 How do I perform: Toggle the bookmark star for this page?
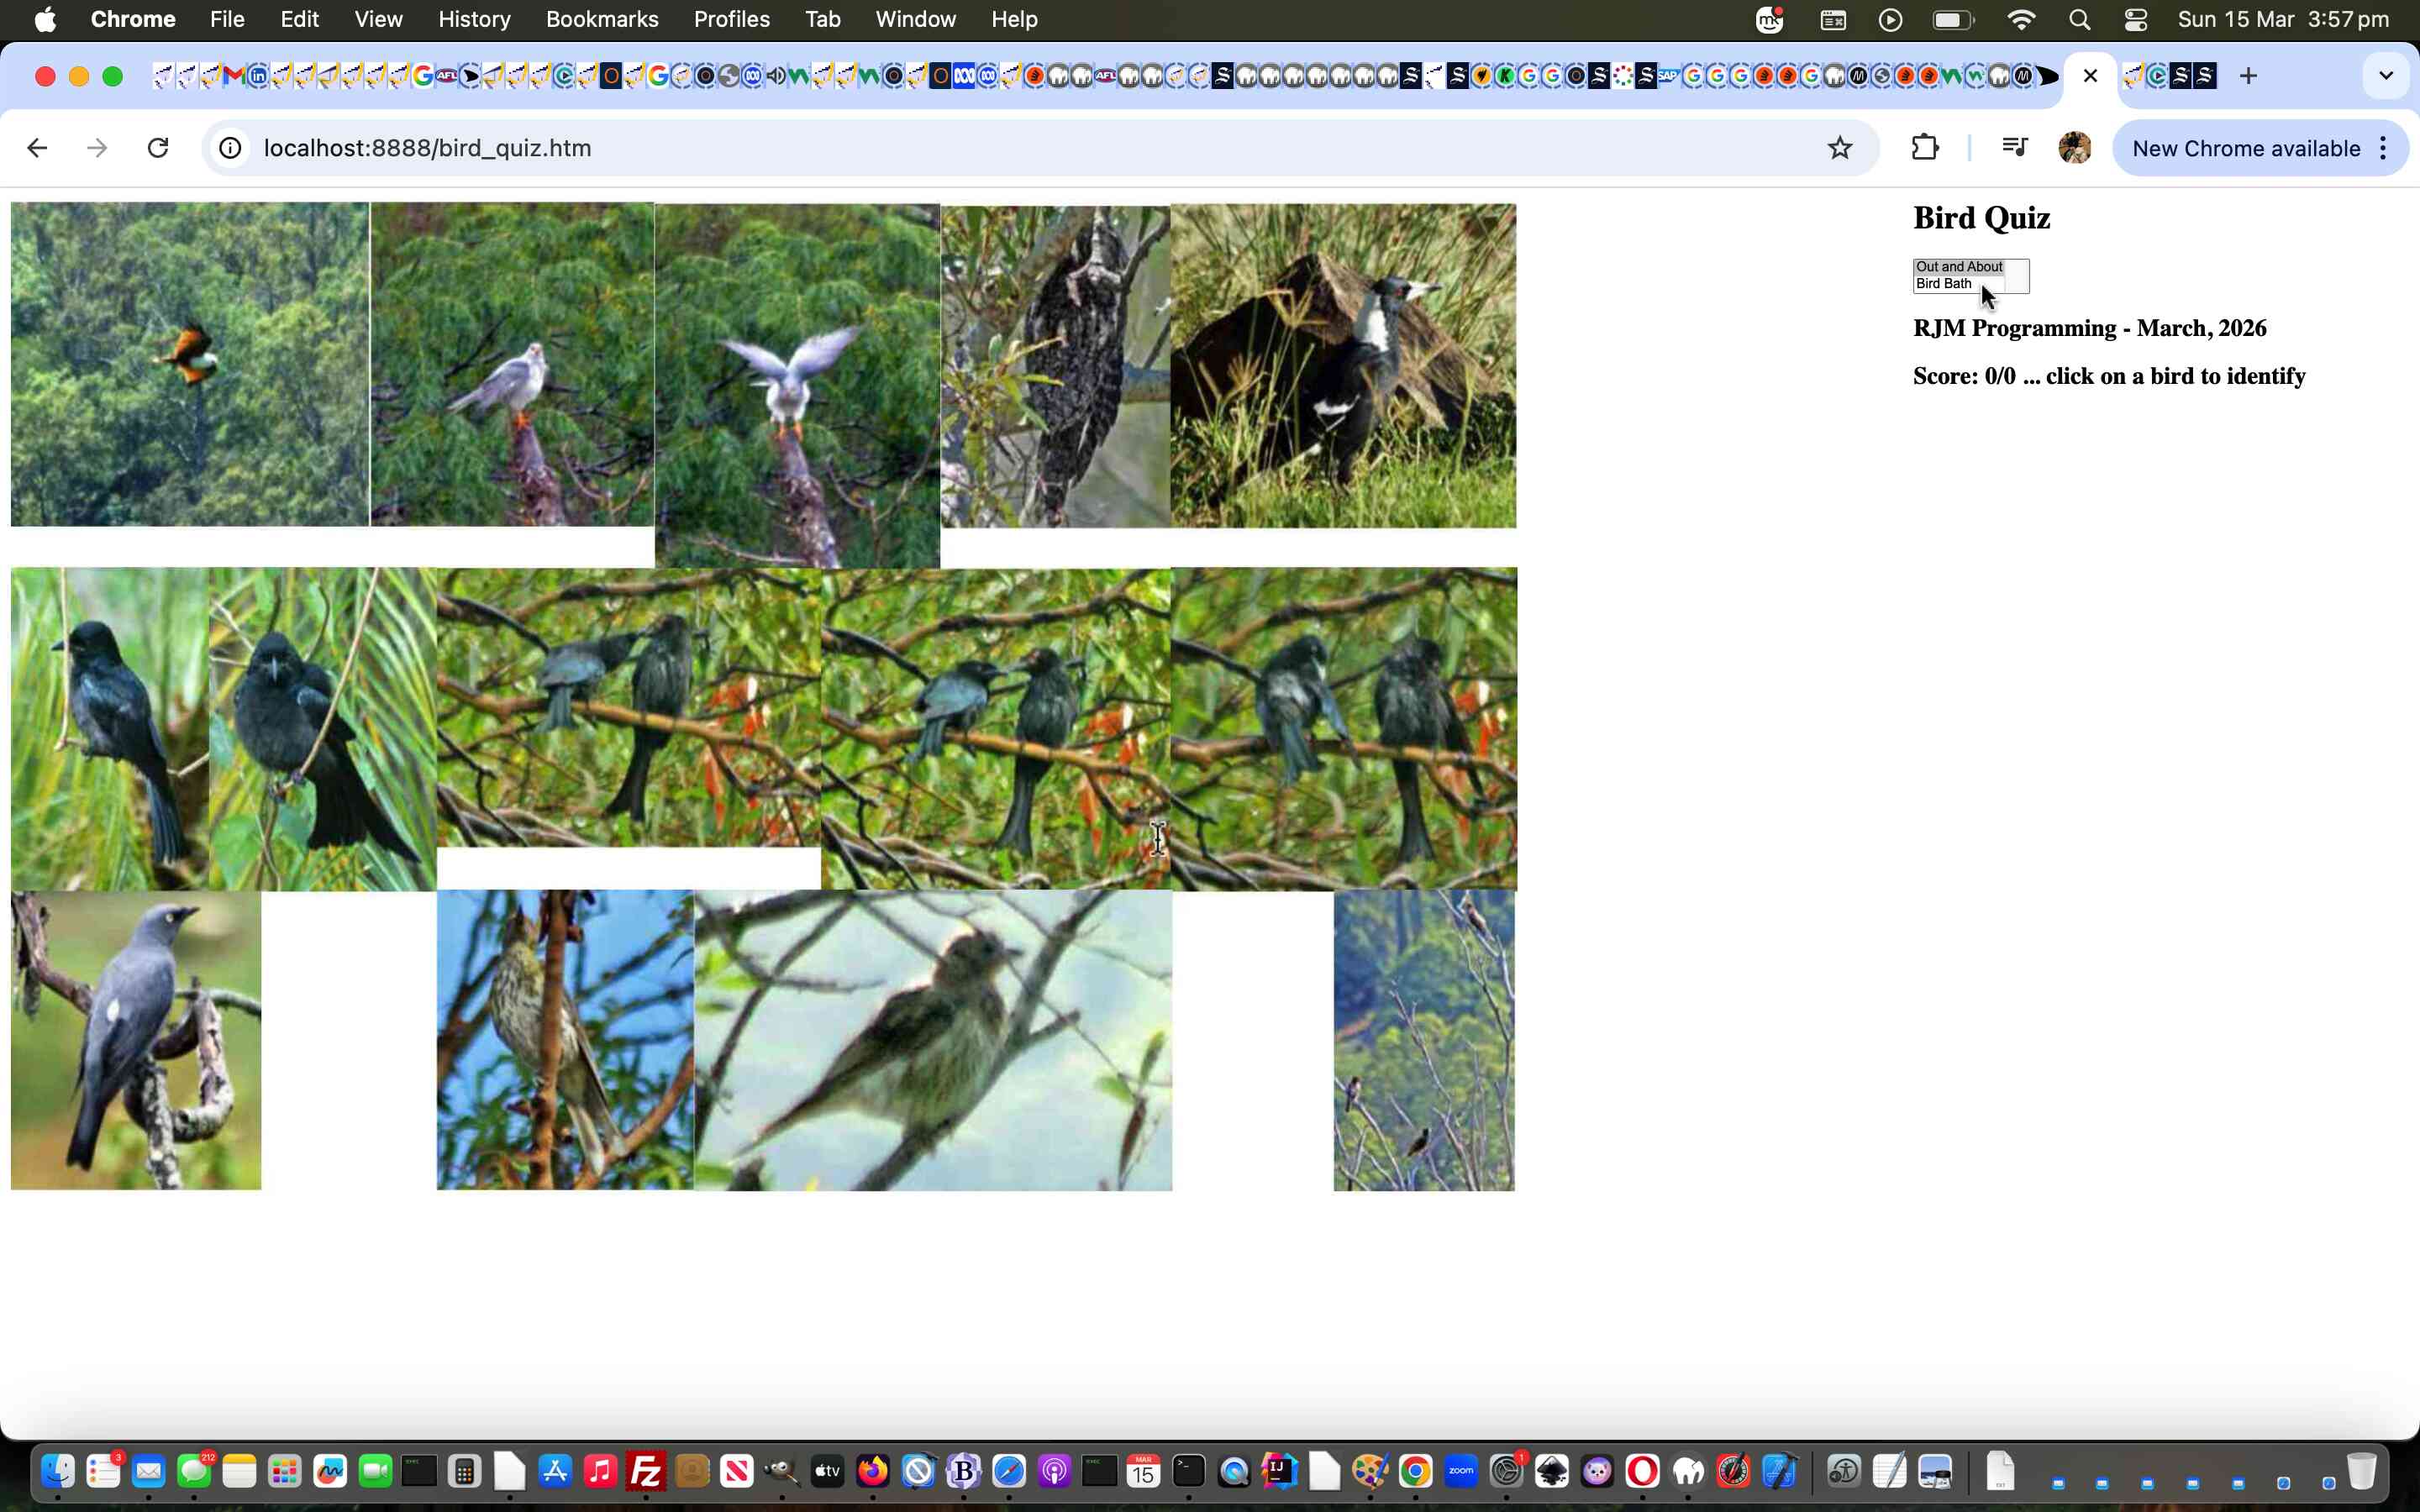(1840, 147)
